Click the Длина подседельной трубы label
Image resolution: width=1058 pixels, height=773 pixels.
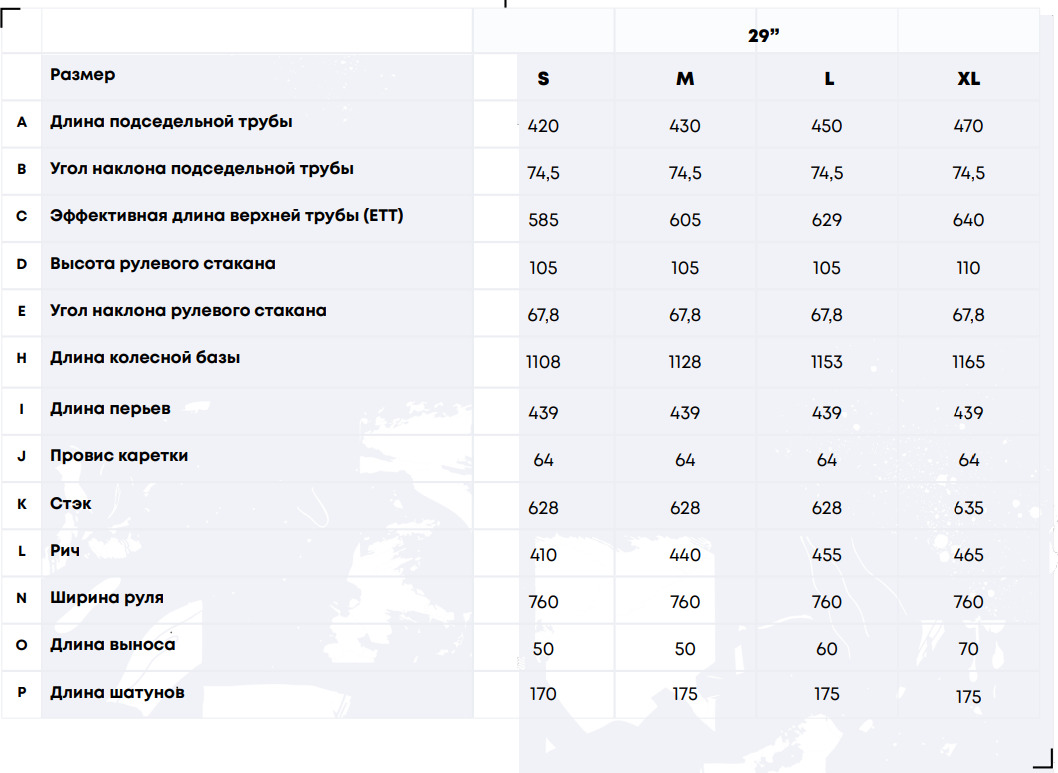pyautogui.click(x=171, y=122)
